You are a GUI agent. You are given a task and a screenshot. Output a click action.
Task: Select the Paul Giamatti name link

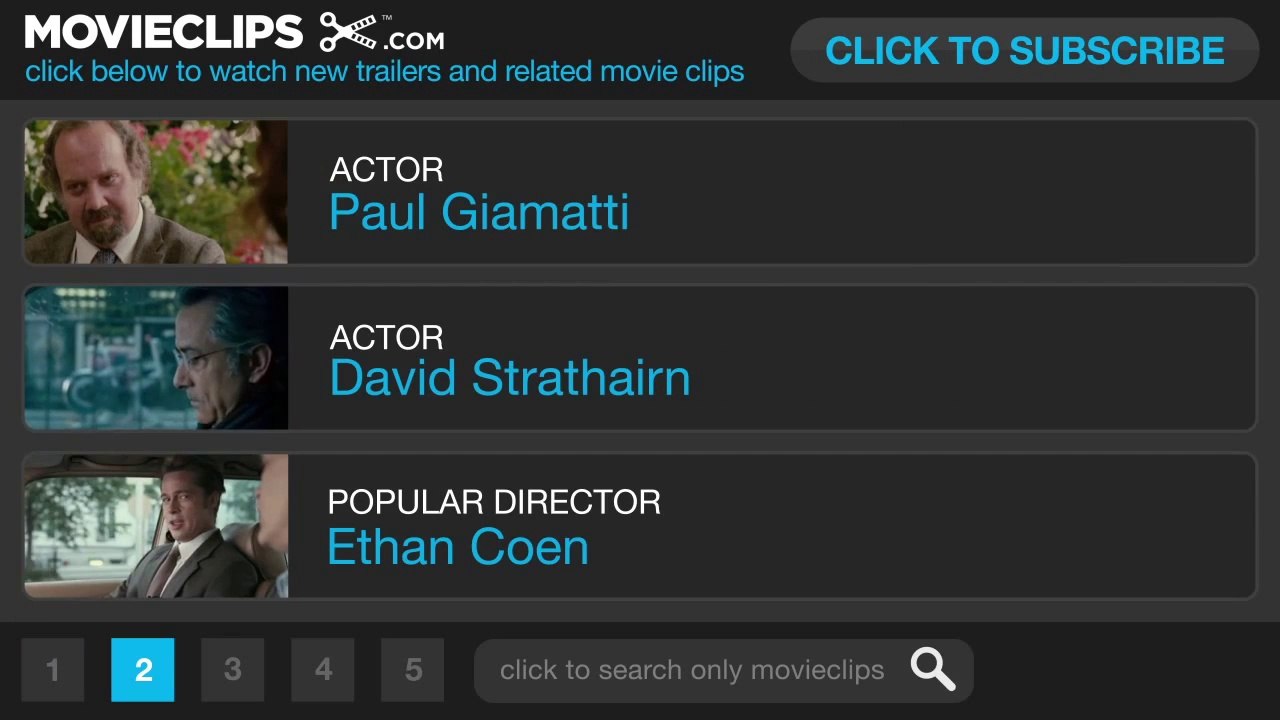479,212
